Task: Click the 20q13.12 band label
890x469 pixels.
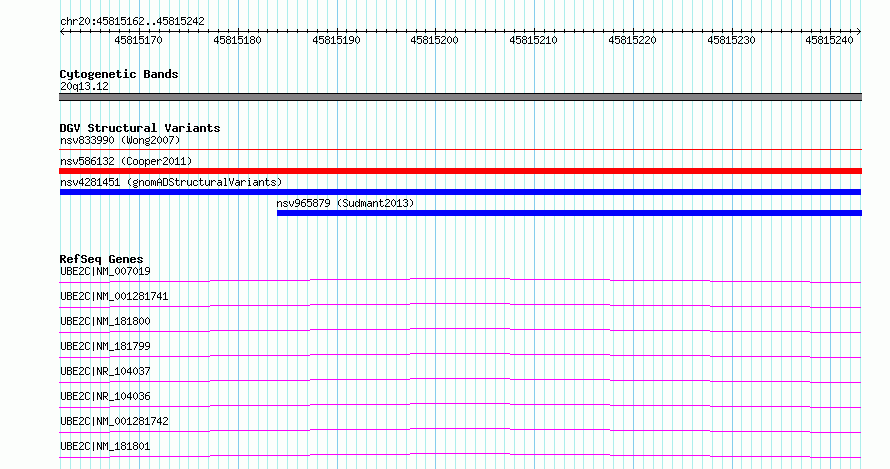Action: pos(84,86)
